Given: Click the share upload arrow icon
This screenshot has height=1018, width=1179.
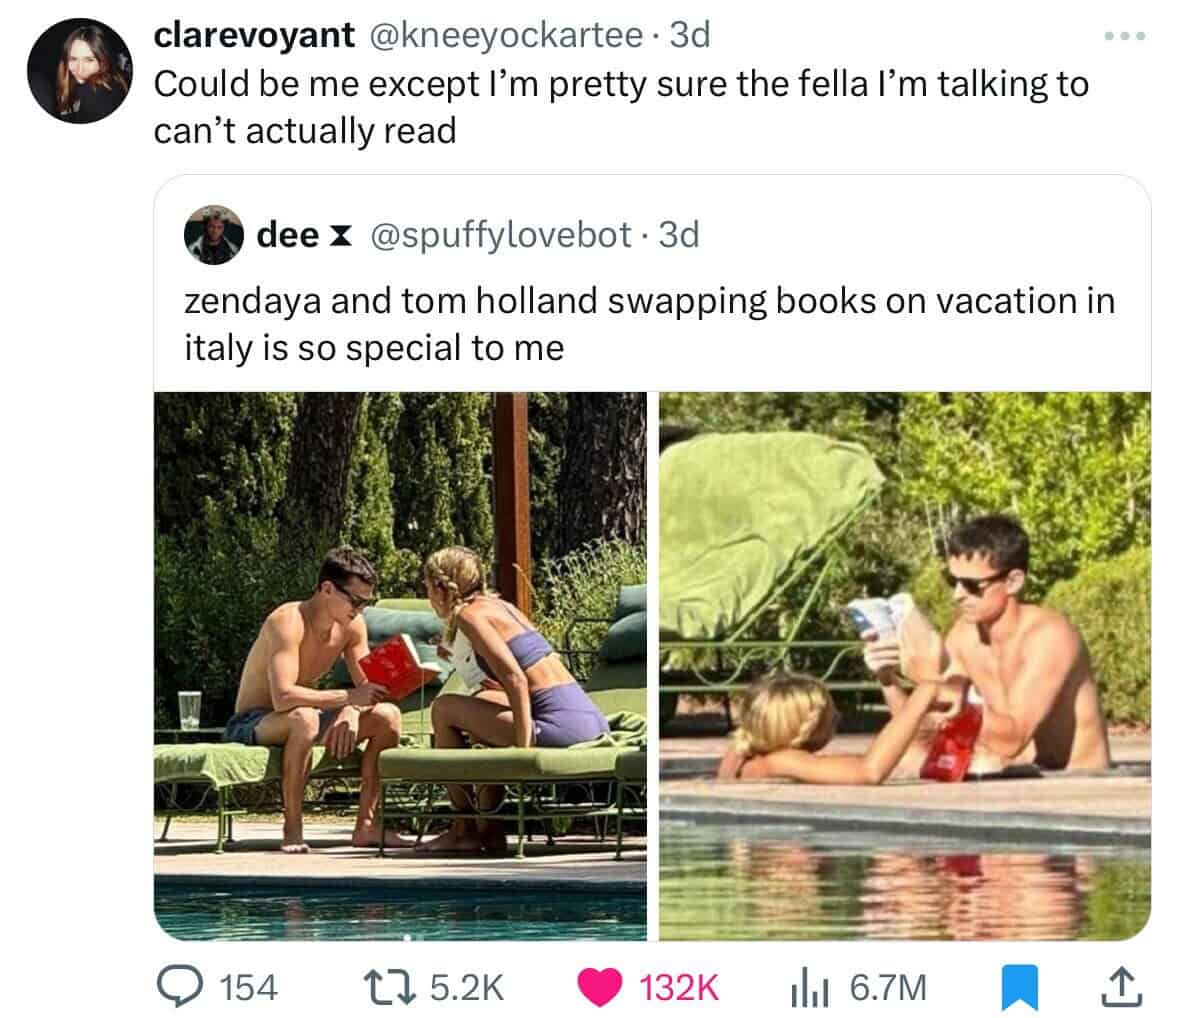Looking at the screenshot, I should [1122, 988].
